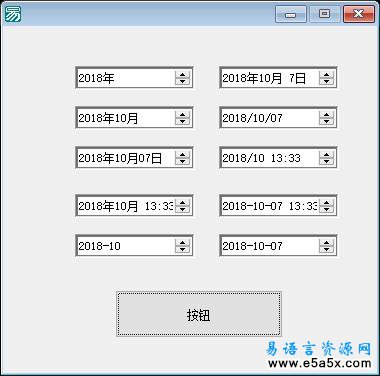
Task: Click the spinner on the 2018年10月07日 field
Action: tap(182, 158)
